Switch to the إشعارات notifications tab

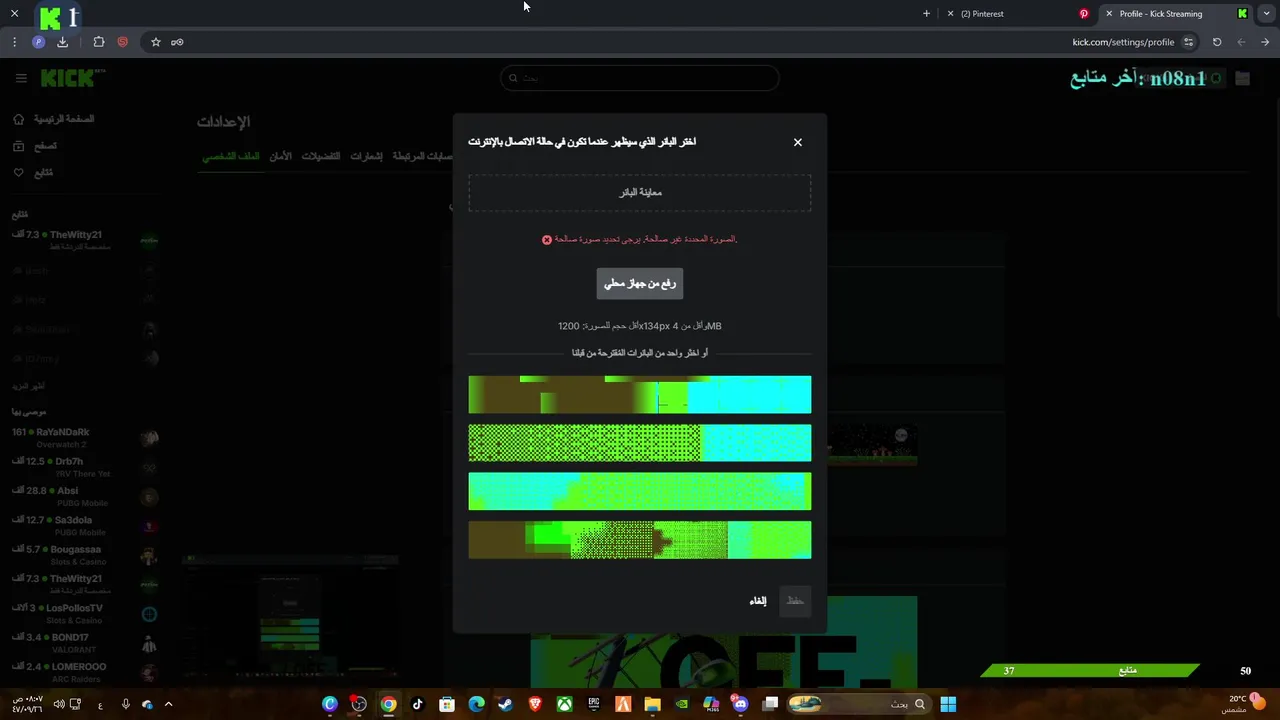[x=366, y=156]
